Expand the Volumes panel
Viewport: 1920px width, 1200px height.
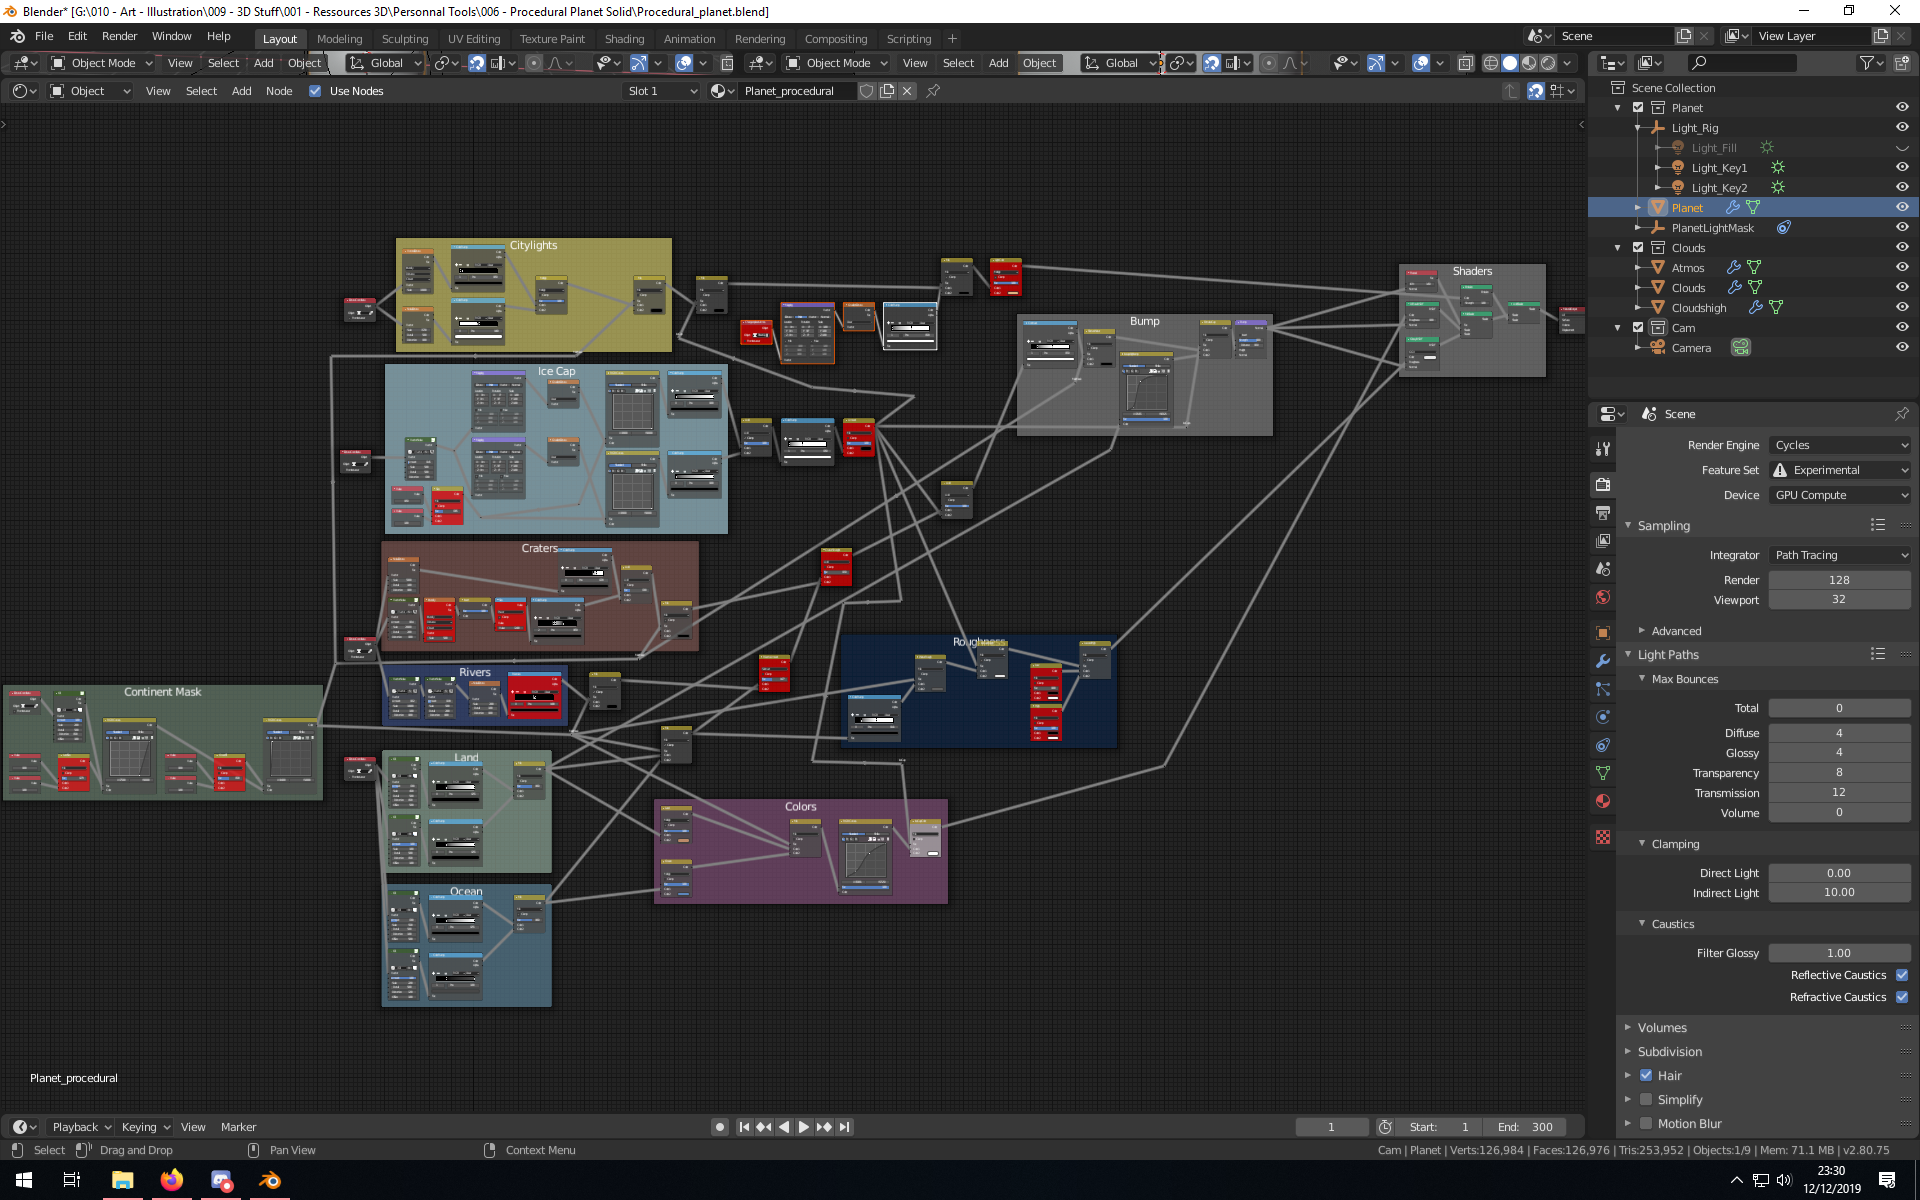[x=1662, y=1028]
